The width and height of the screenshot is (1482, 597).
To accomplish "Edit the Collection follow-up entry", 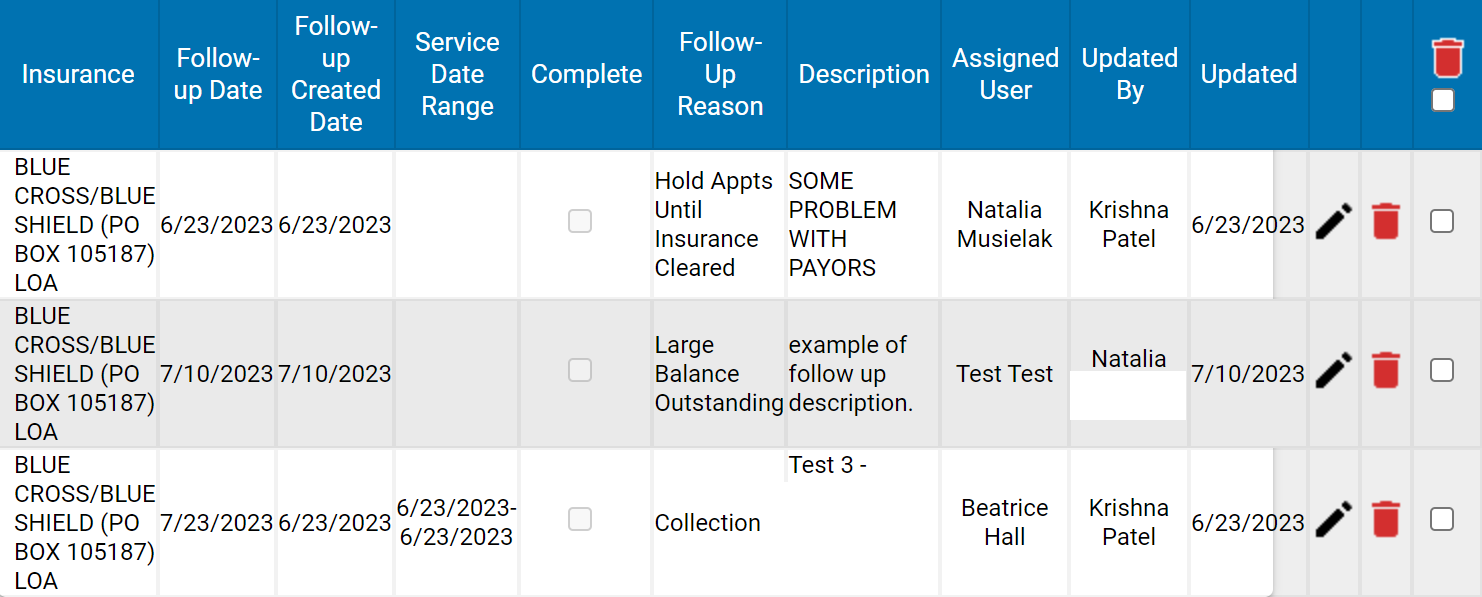I will tap(1333, 519).
